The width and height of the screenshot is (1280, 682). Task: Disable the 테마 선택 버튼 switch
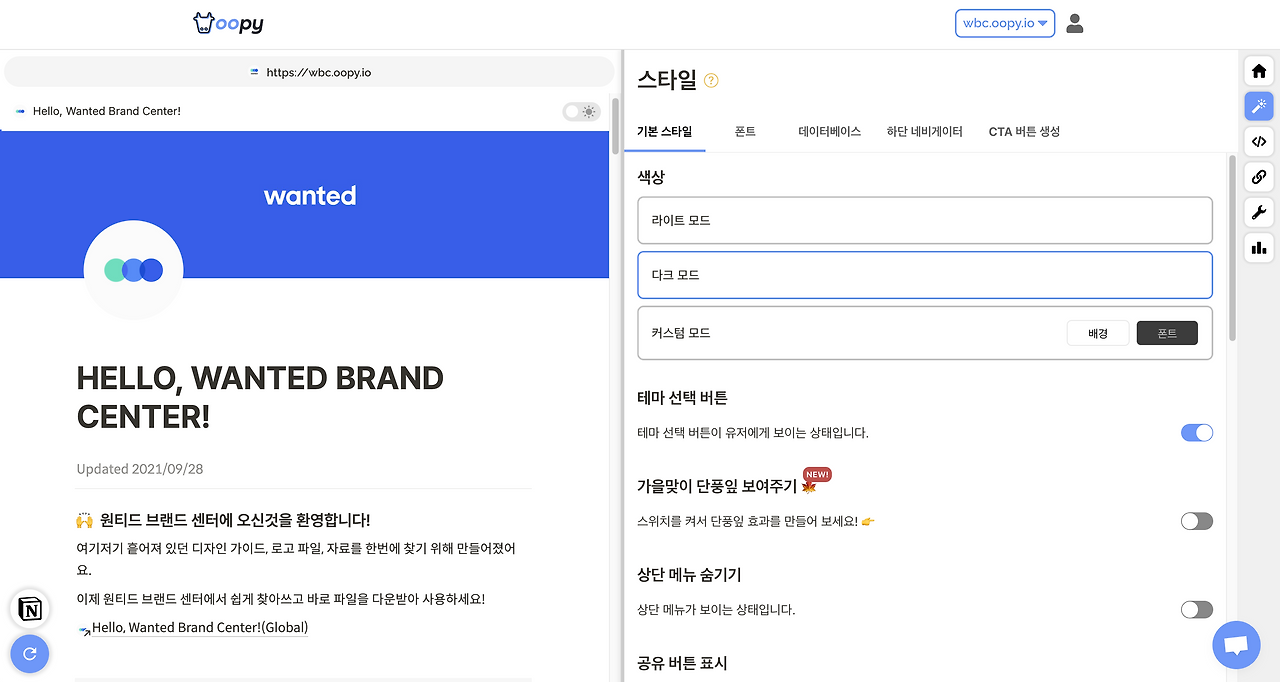pos(1197,433)
